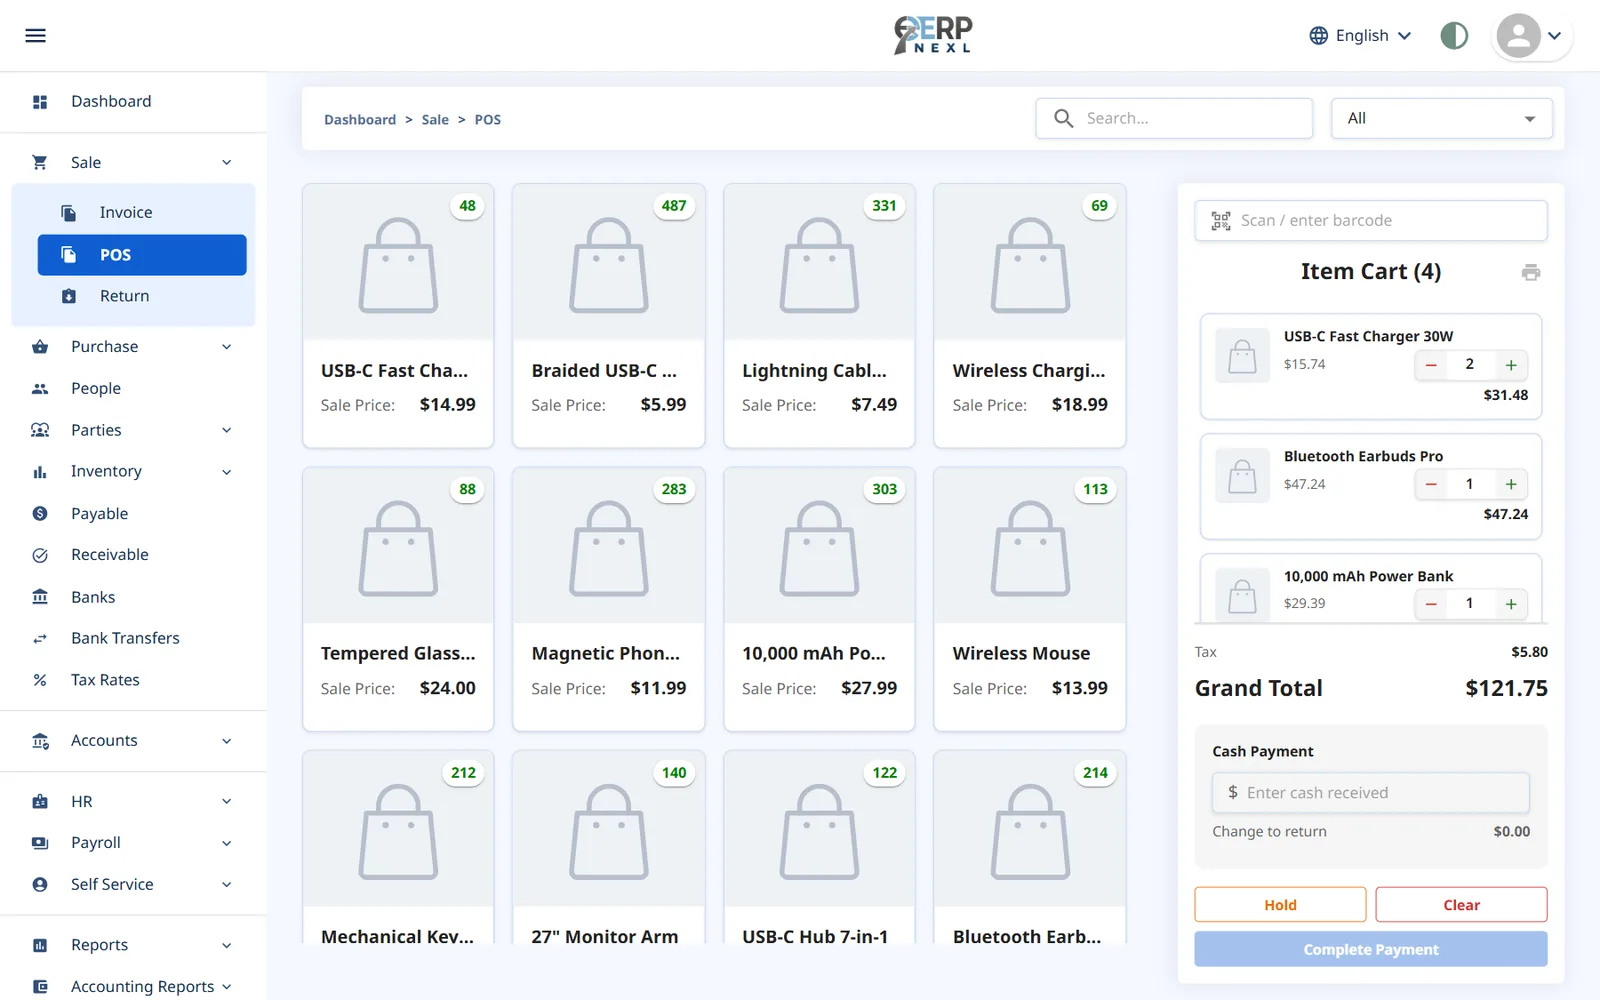
Task: Decrease 10,000 mAh Power Bank quantity
Action: tap(1431, 604)
